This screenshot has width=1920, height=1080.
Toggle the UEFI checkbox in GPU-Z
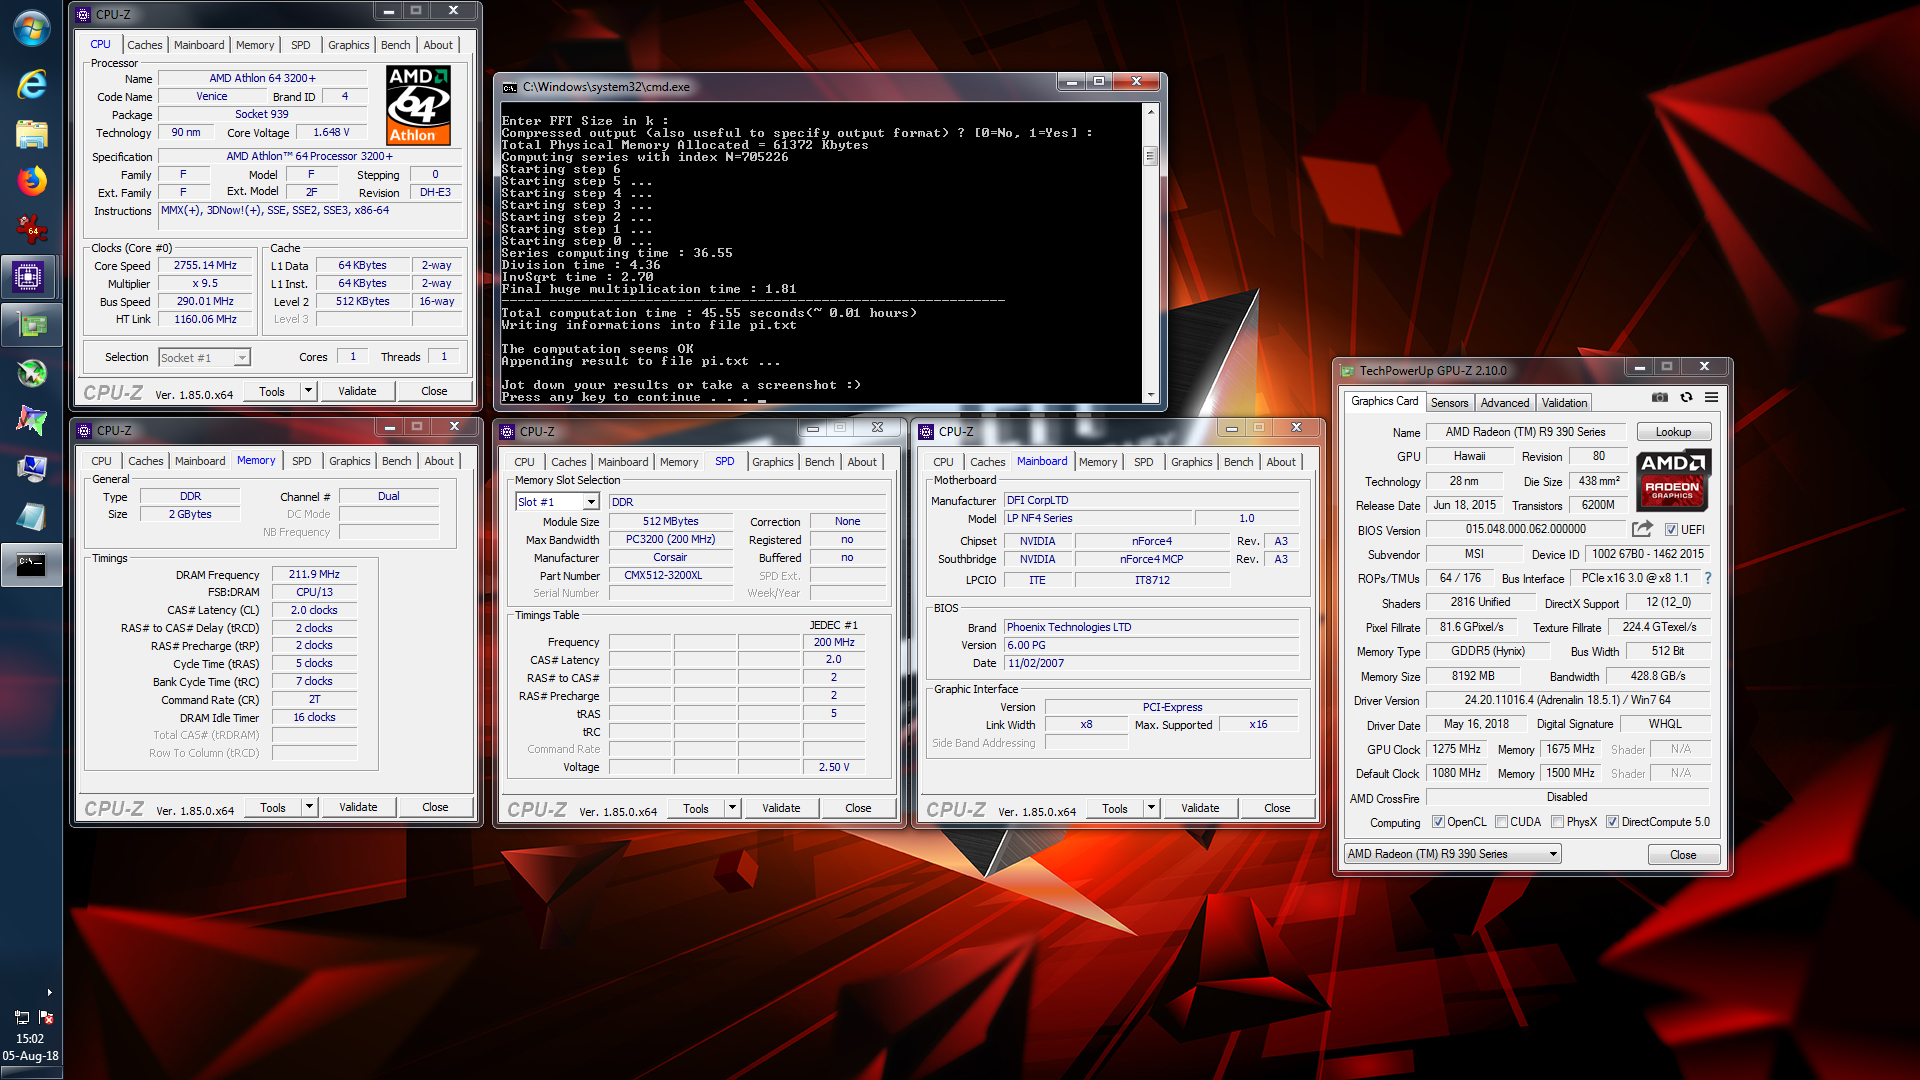[x=1671, y=530]
